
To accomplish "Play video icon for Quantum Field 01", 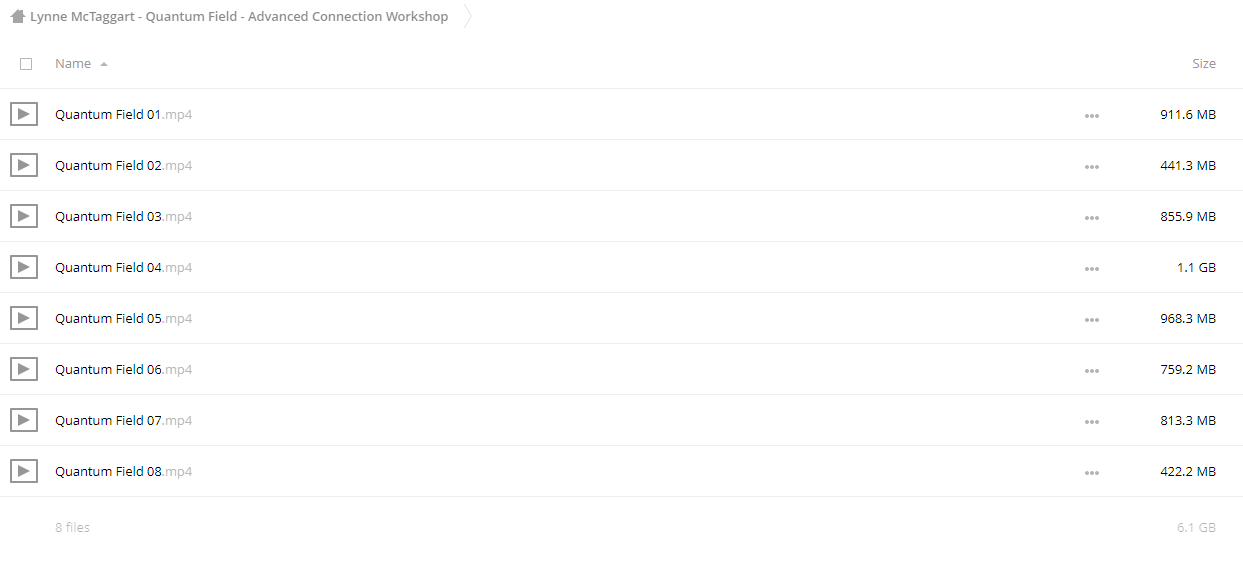I will click(24, 114).
